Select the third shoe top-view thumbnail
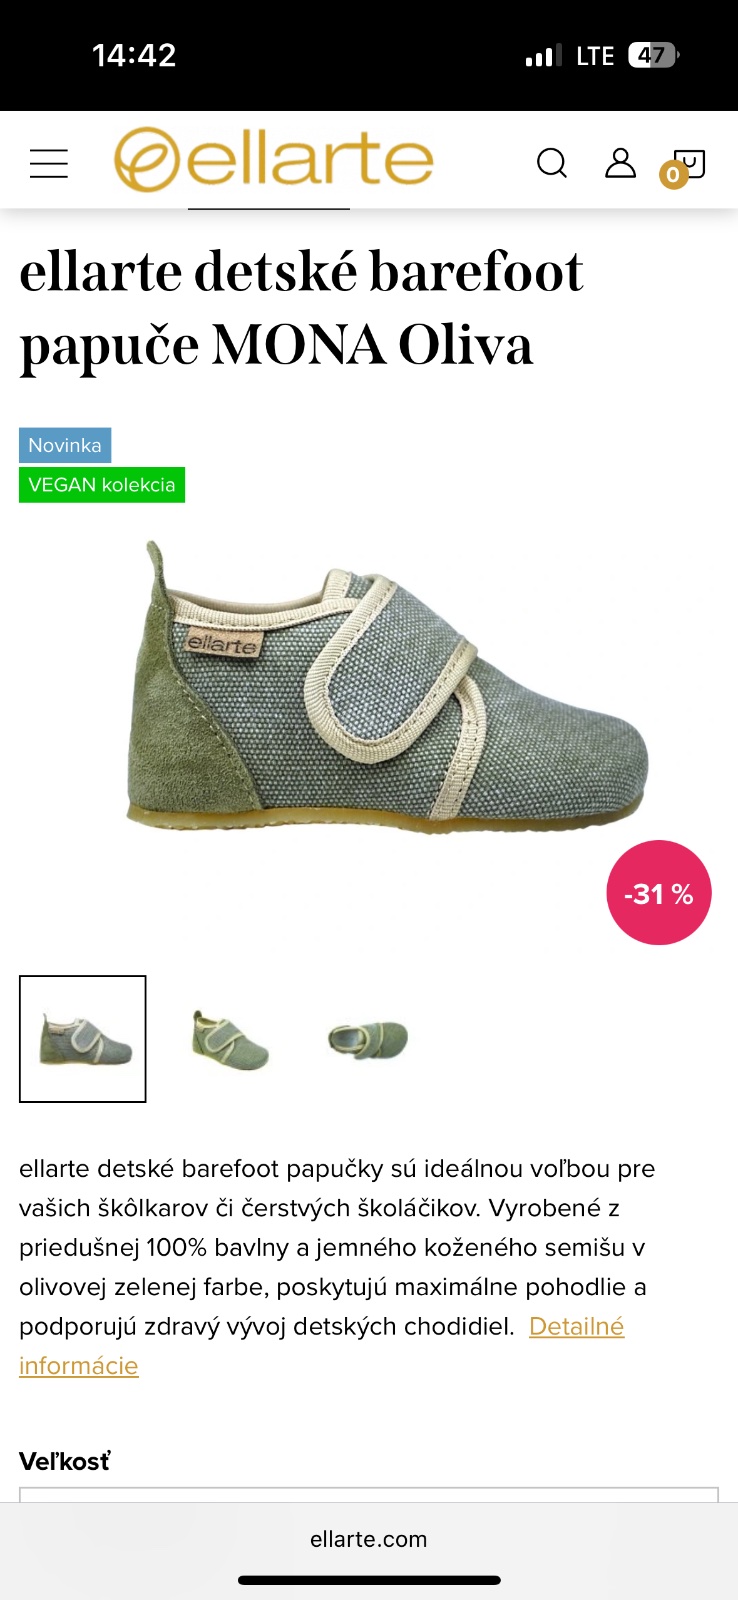This screenshot has width=738, height=1600. 368,1039
